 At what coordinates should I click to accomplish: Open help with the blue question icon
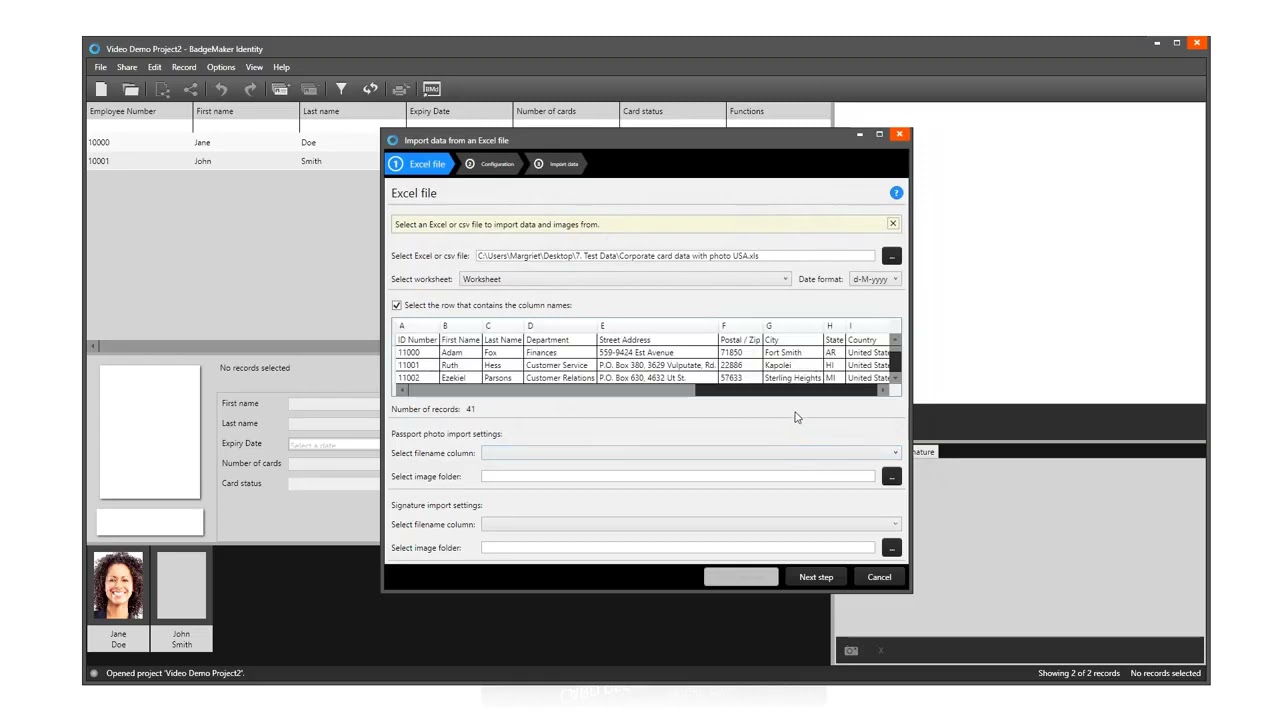click(896, 193)
